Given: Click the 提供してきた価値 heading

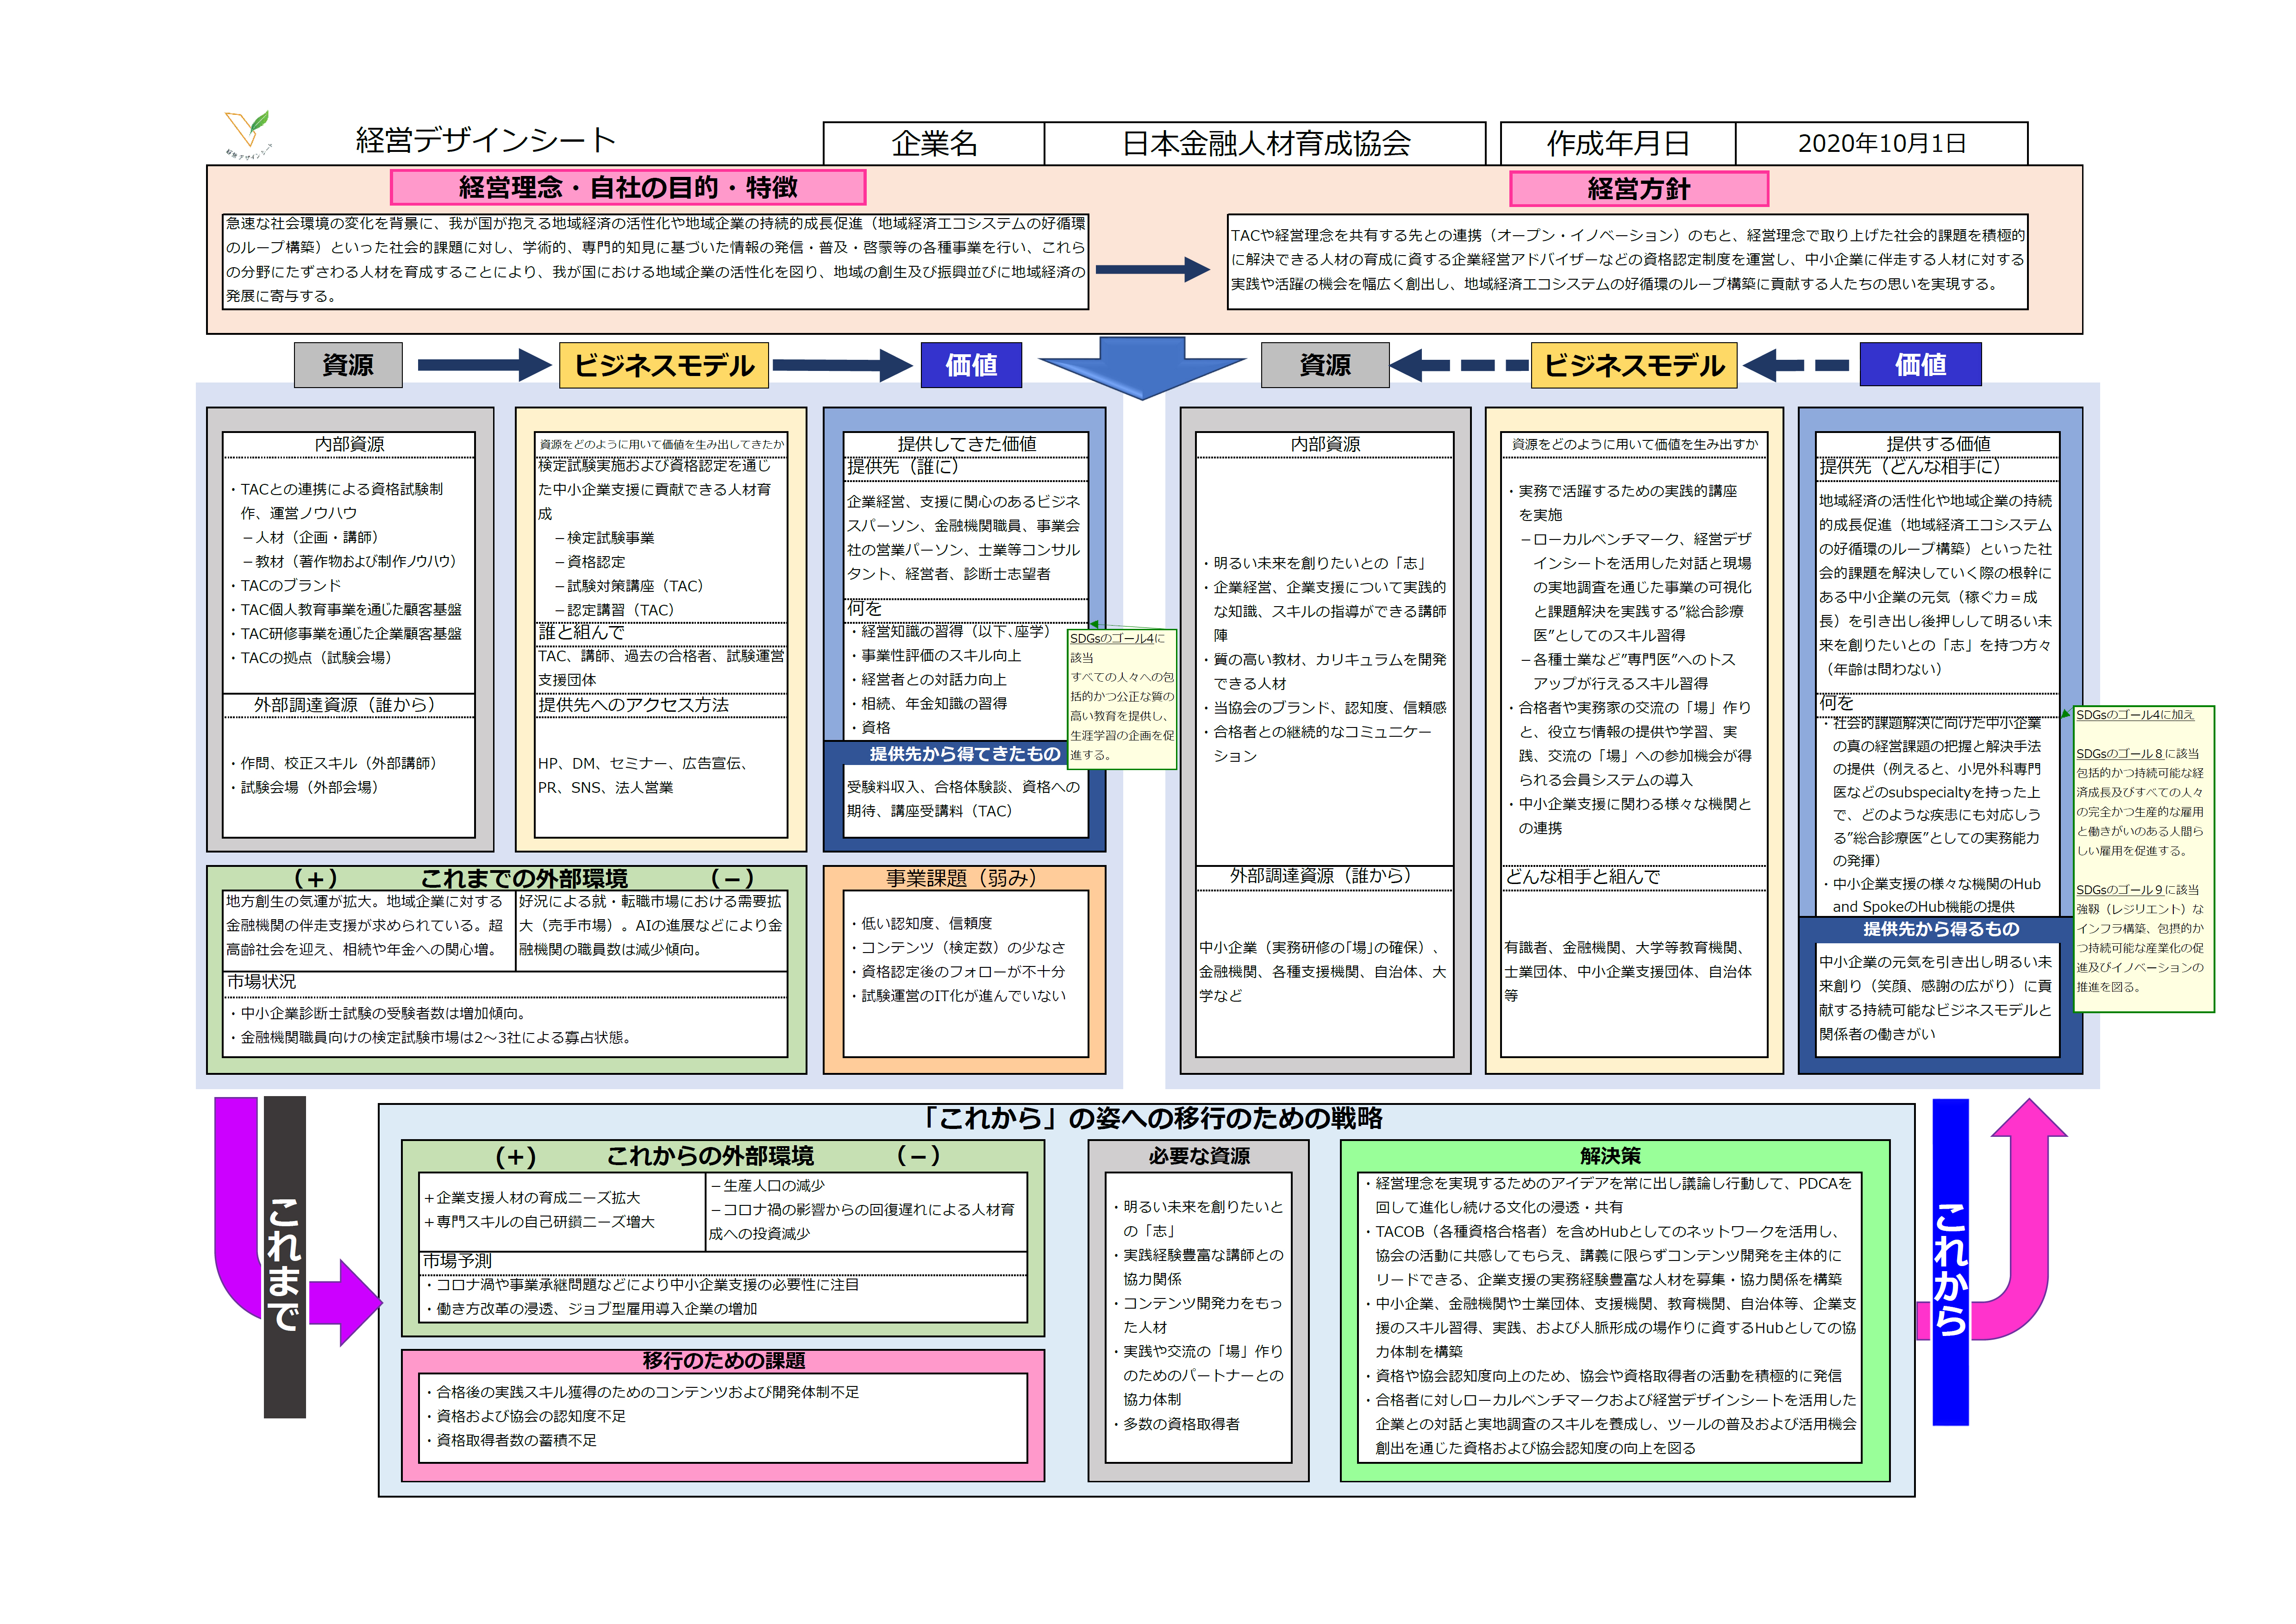Looking at the screenshot, I should click(966, 444).
